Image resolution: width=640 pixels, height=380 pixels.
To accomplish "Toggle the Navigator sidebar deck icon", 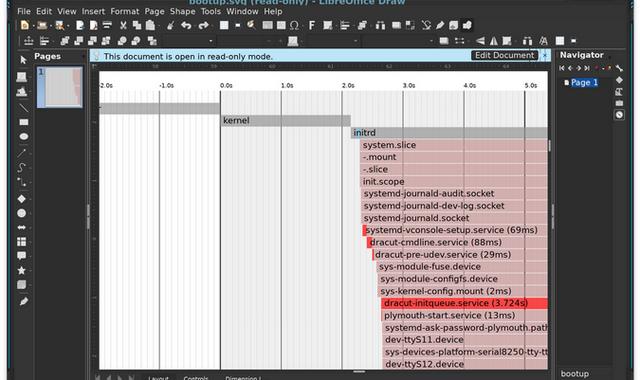I will (619, 115).
